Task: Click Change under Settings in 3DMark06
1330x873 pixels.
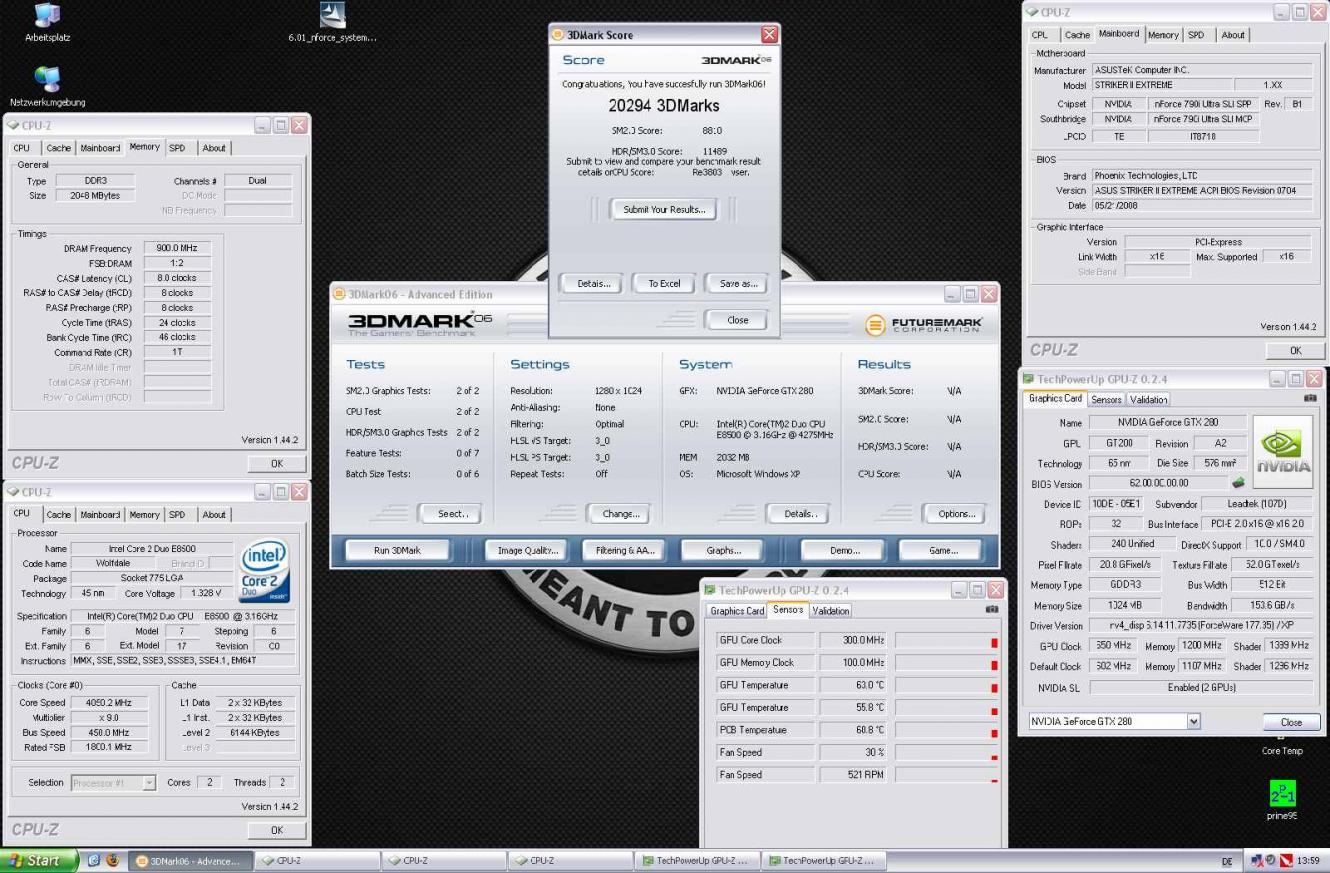Action: click(620, 513)
